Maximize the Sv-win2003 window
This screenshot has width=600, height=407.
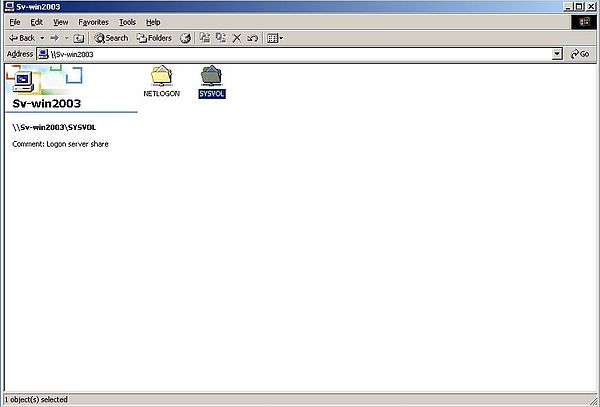click(579, 7)
